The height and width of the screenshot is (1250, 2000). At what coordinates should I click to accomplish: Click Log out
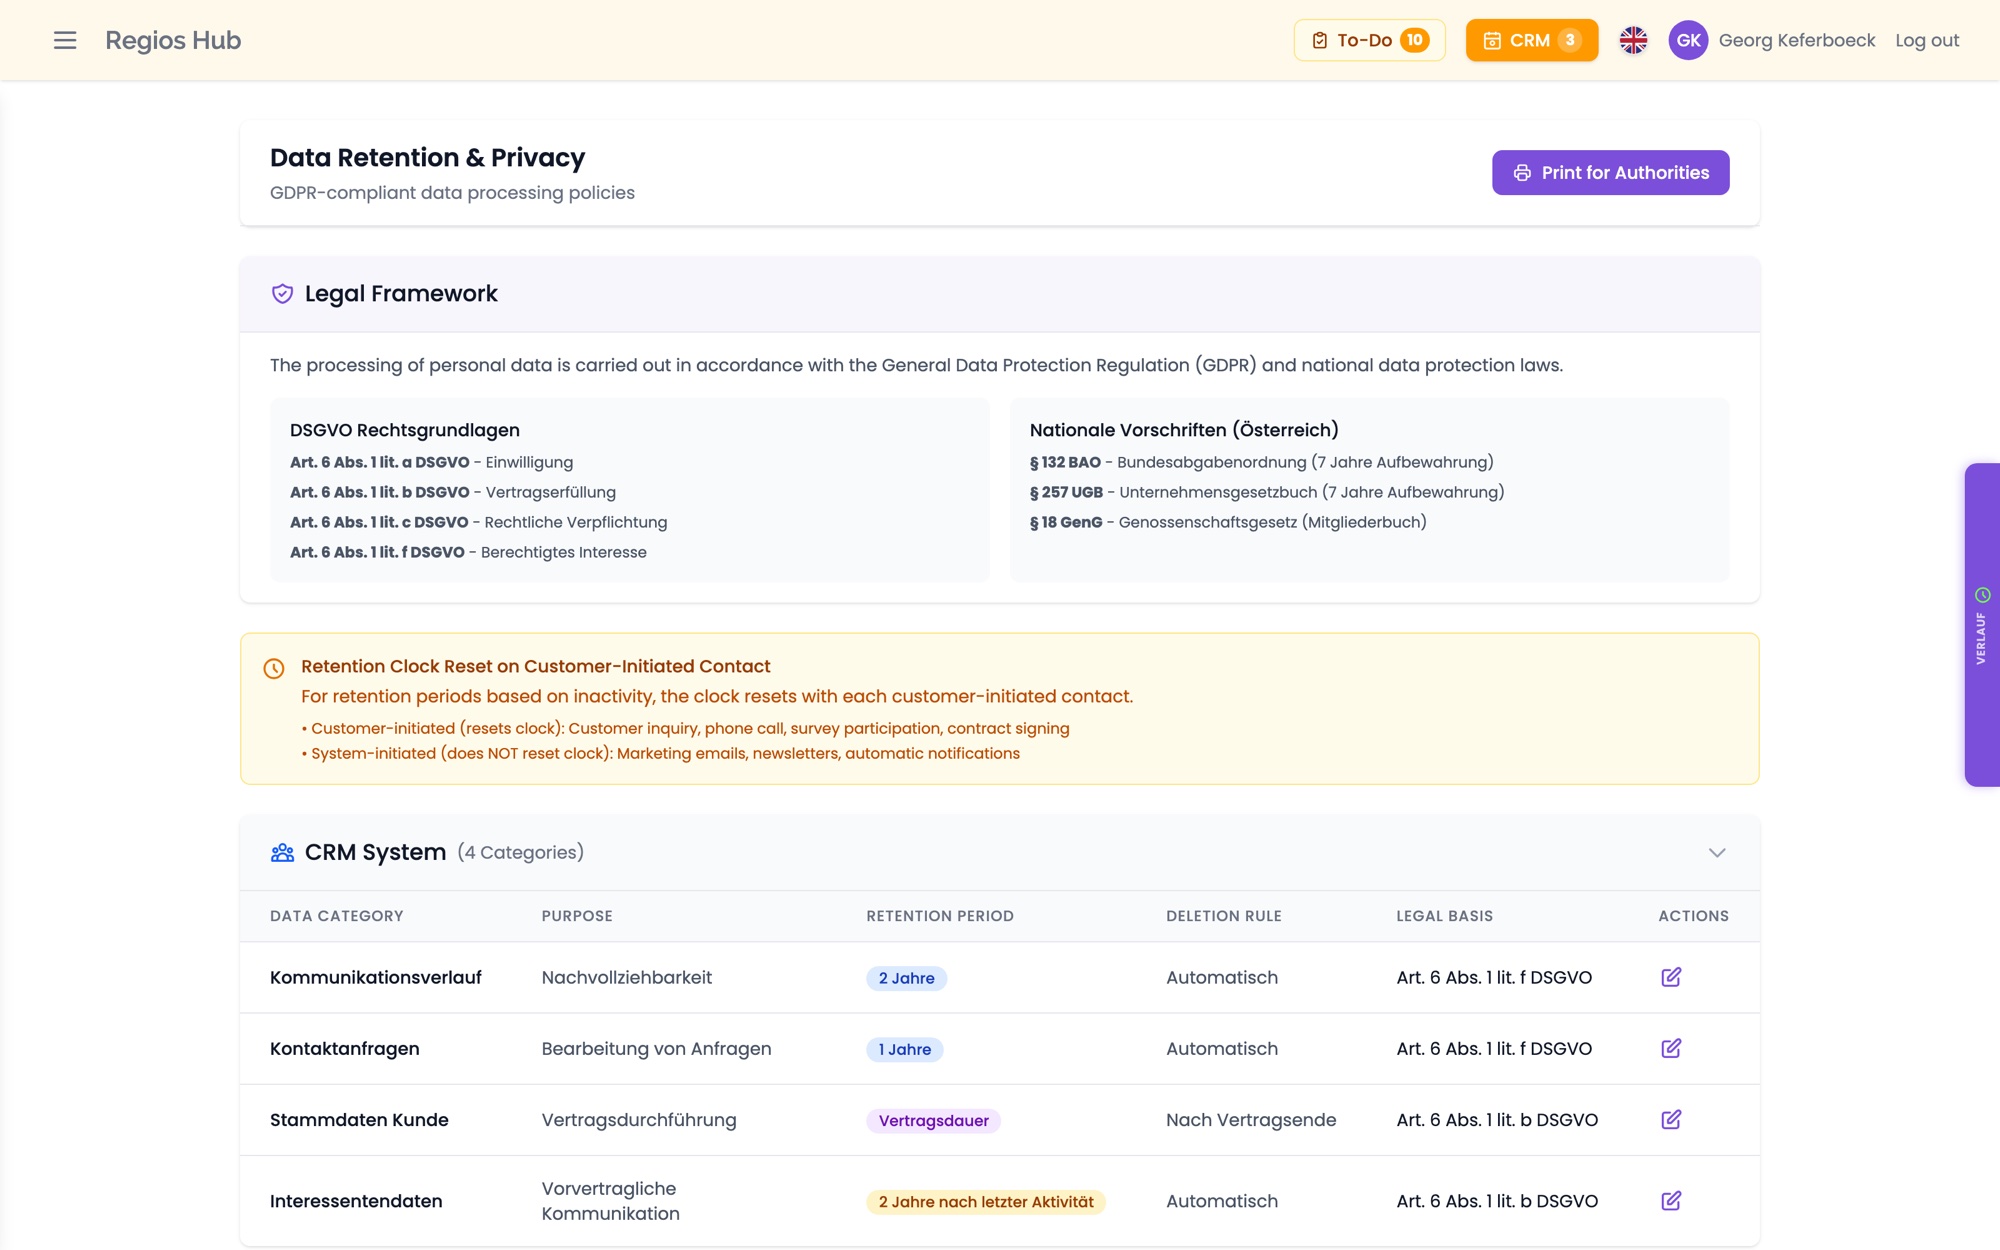point(1927,40)
